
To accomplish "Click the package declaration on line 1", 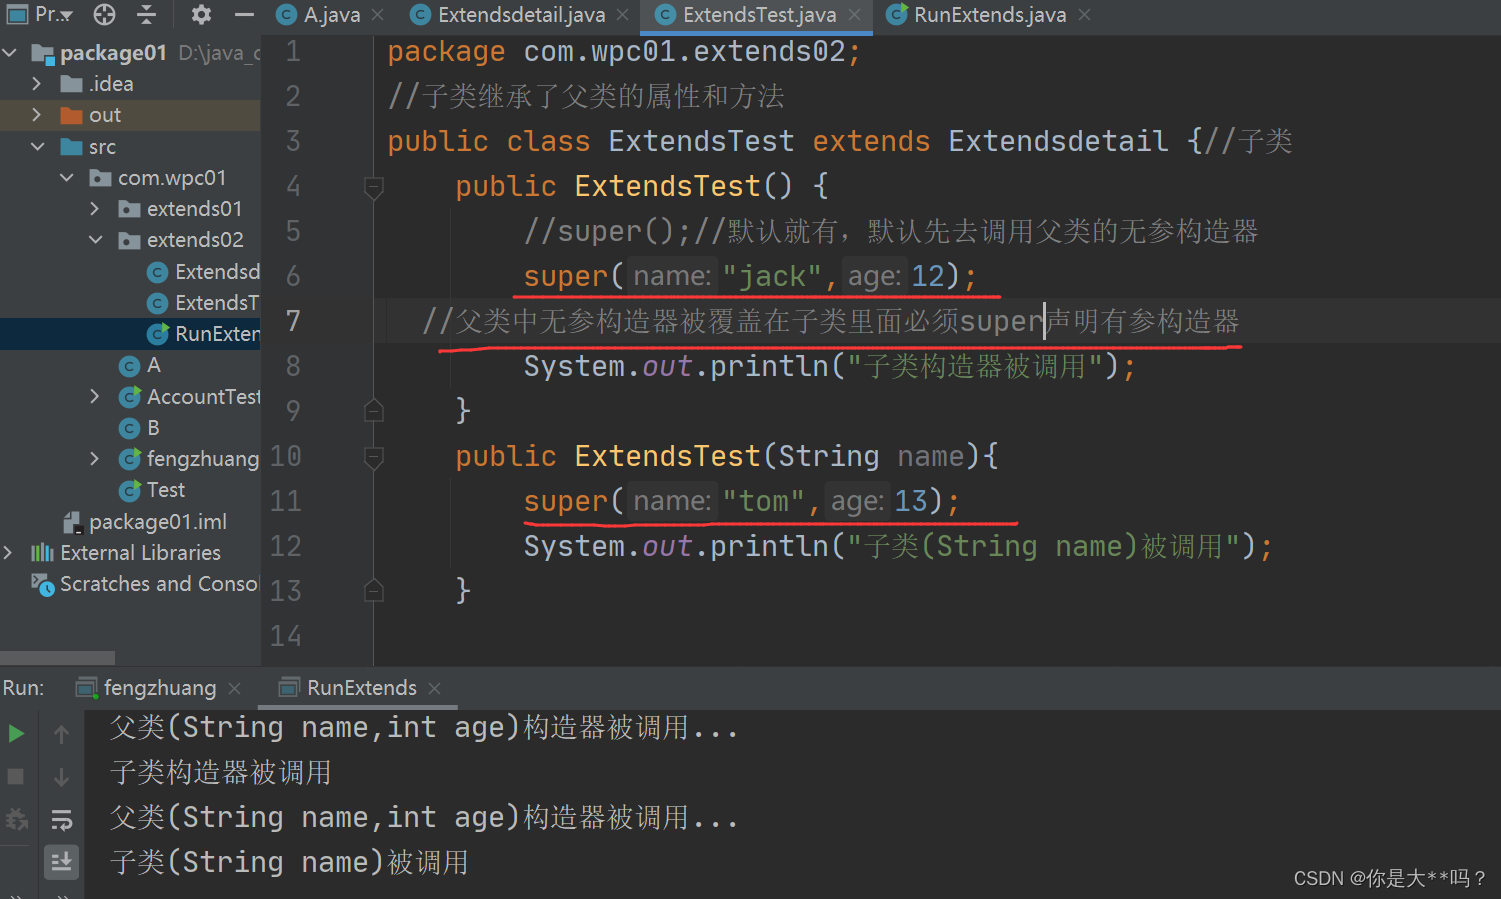I will (624, 51).
